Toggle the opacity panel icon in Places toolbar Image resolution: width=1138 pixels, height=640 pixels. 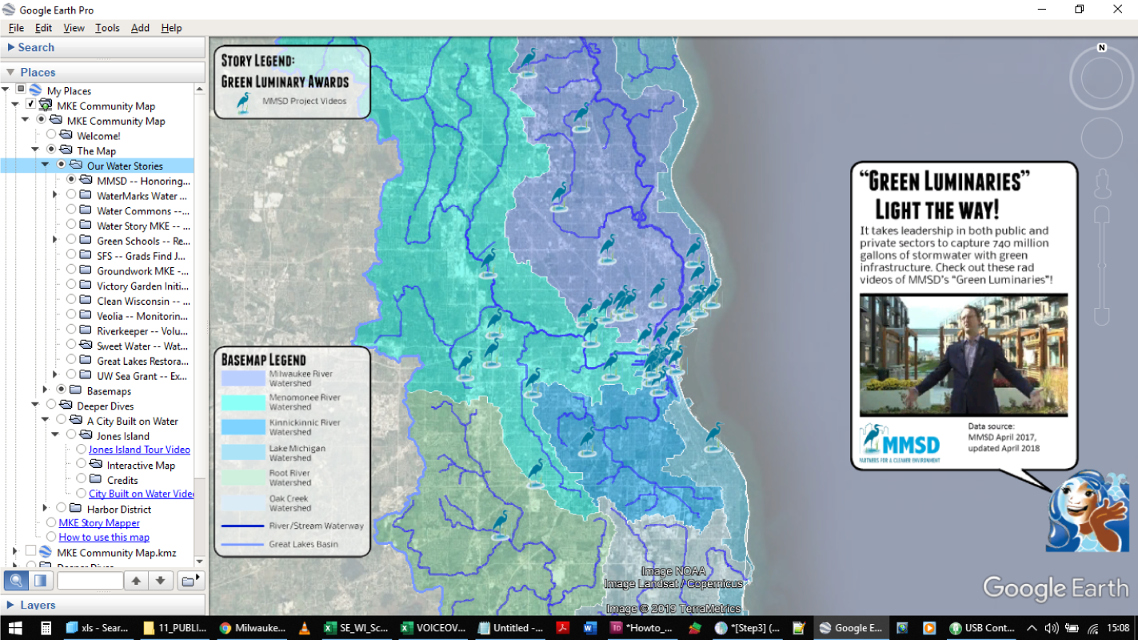pyautogui.click(x=41, y=580)
